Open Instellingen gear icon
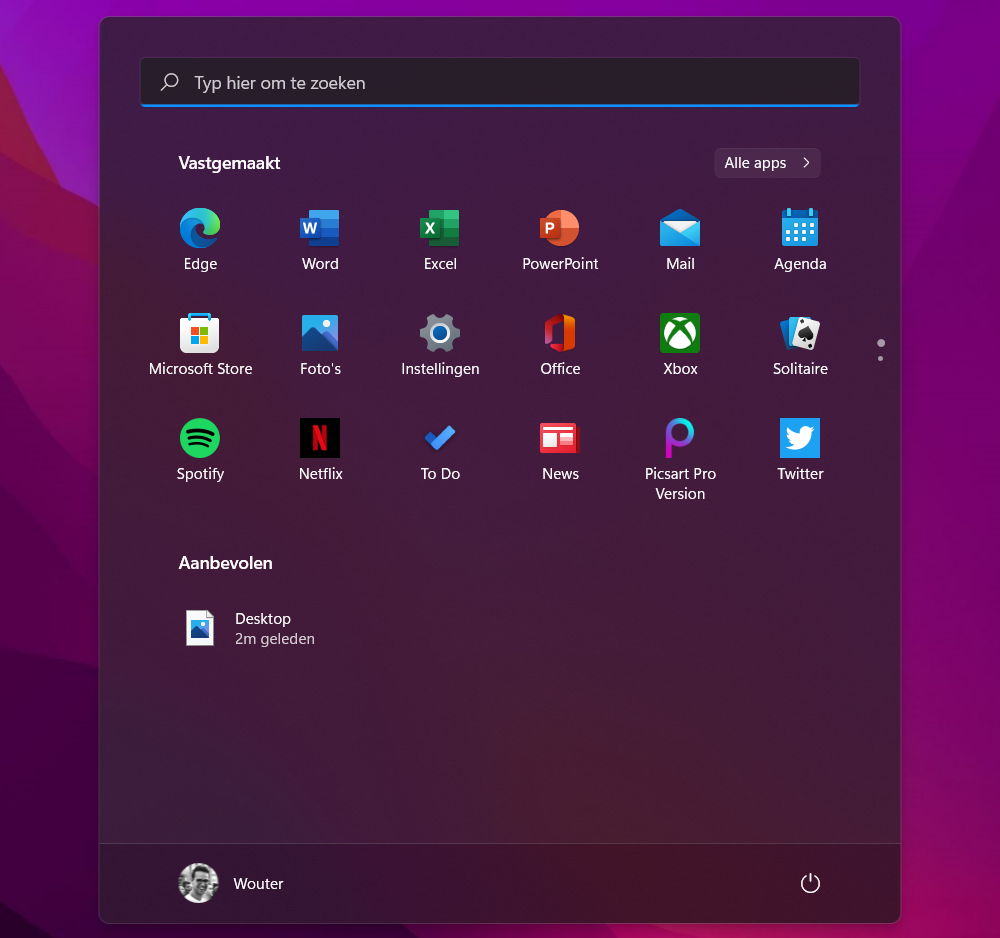This screenshot has width=1000, height=938. 440,333
